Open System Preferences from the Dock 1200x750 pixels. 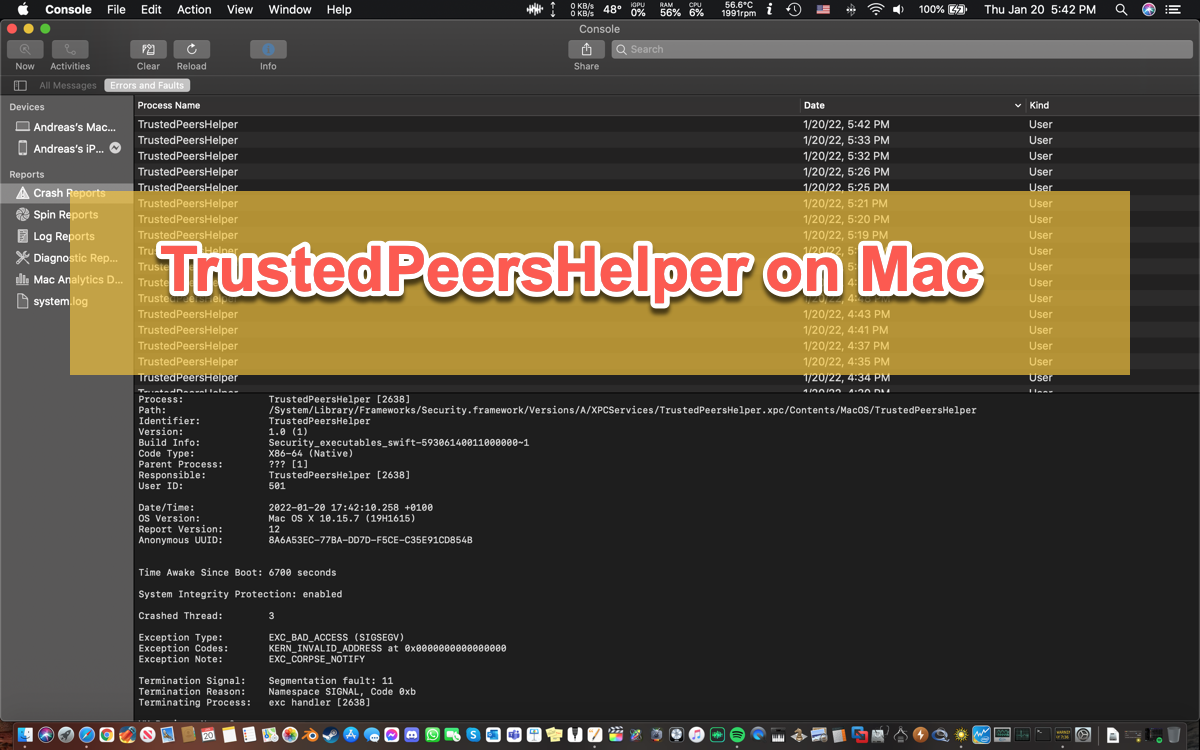pos(1083,735)
